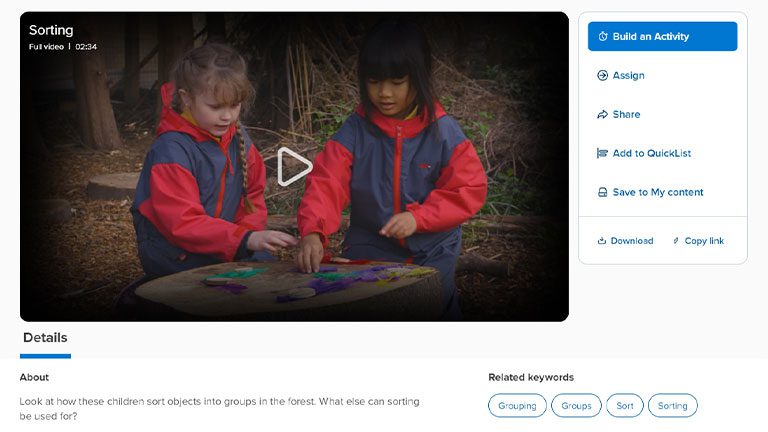The image size is (768, 432).
Task: Save to My content
Action: 650,192
